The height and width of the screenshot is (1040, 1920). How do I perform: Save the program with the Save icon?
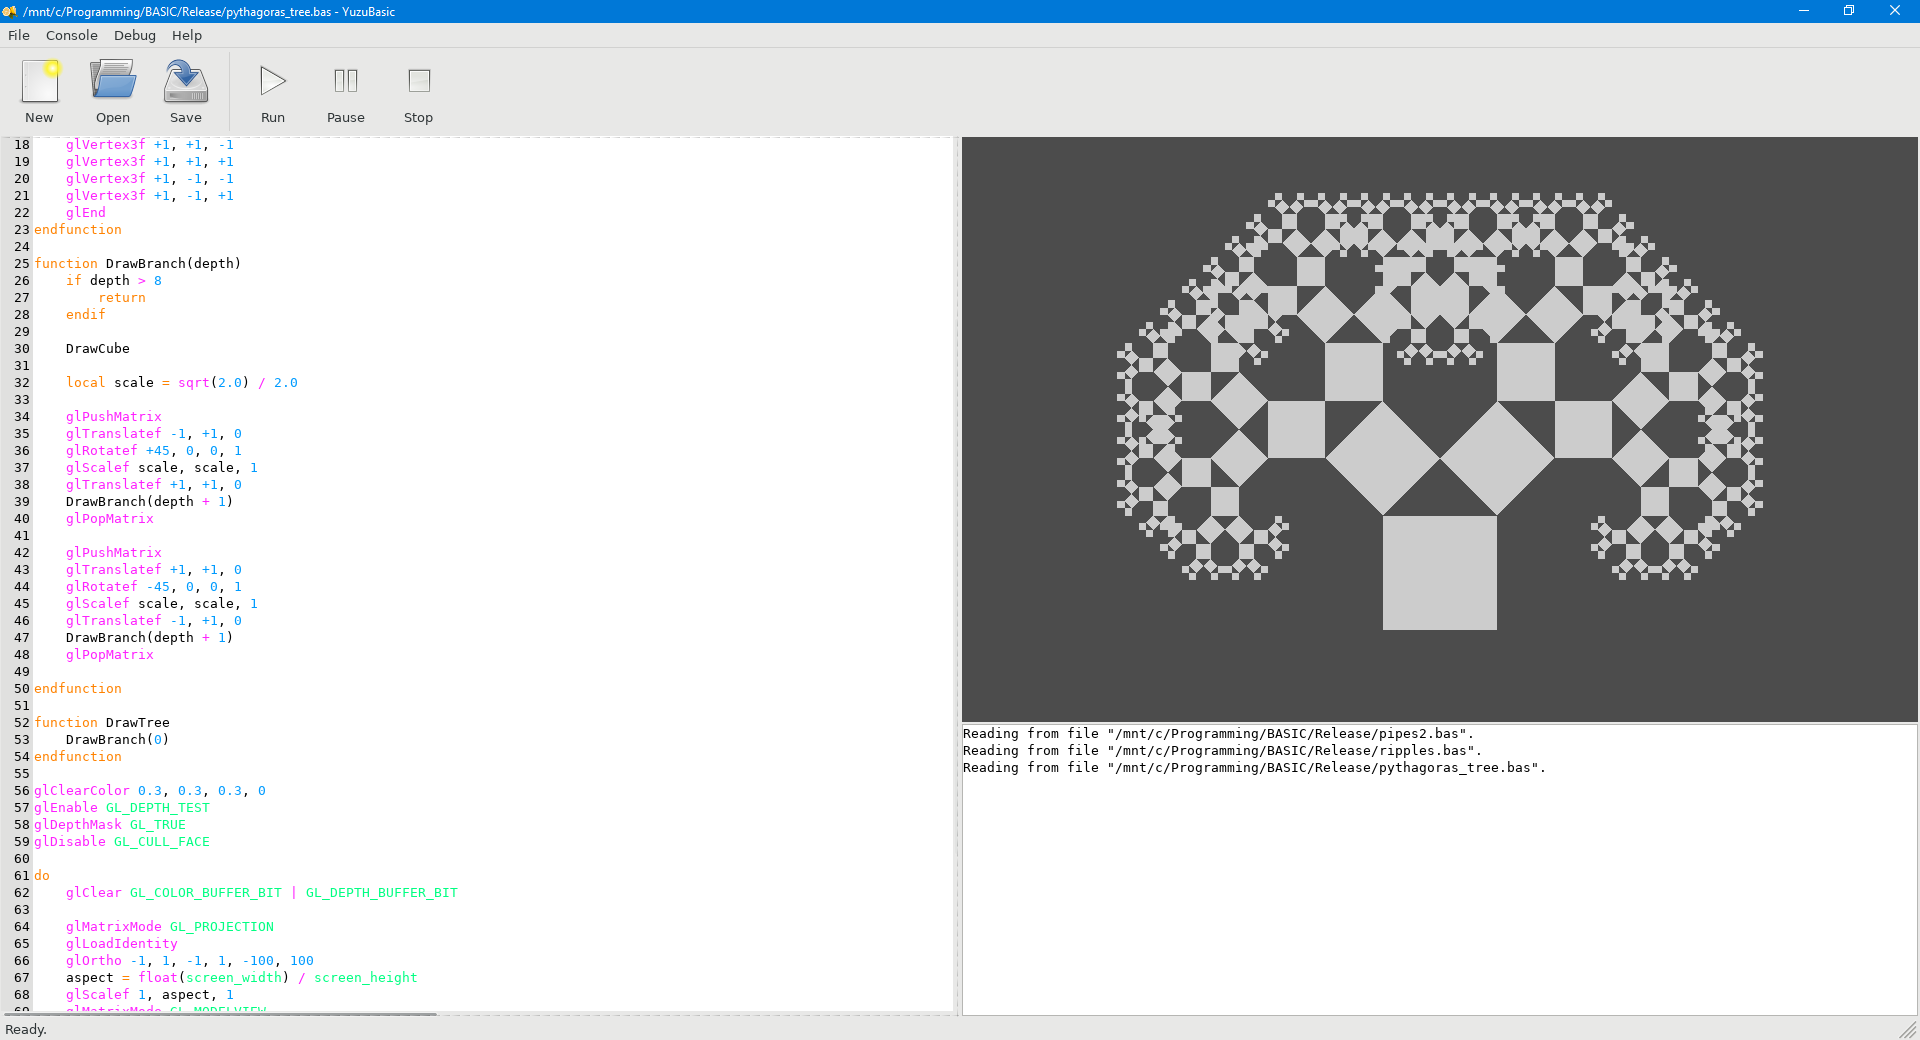click(186, 90)
